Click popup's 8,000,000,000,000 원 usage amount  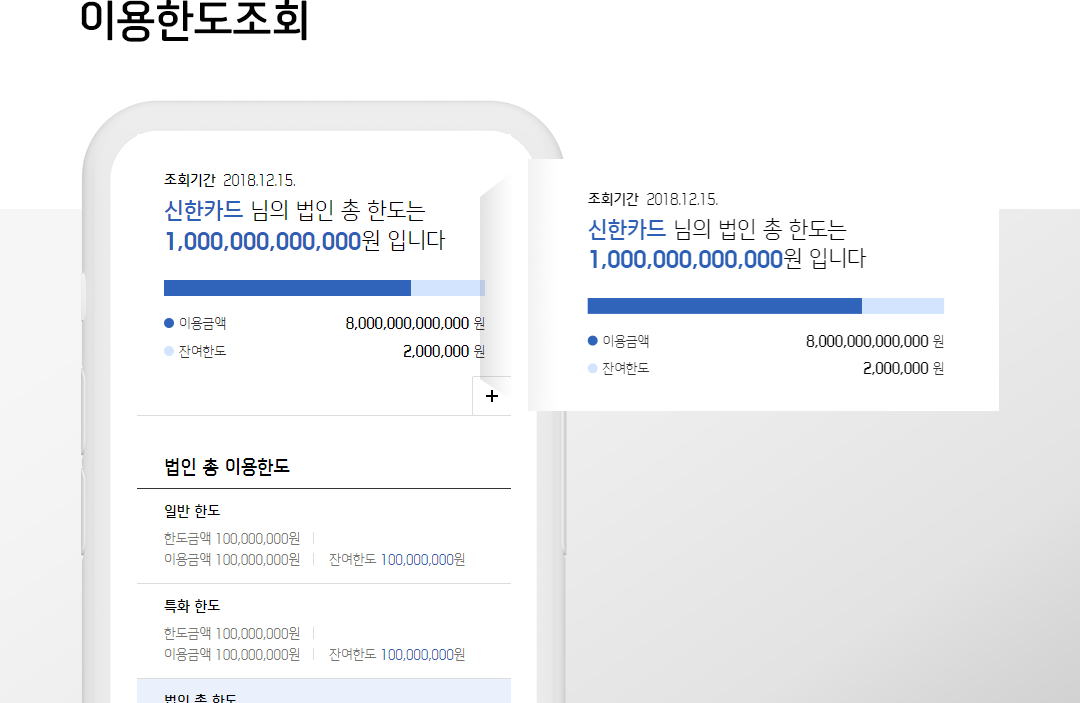click(875, 341)
